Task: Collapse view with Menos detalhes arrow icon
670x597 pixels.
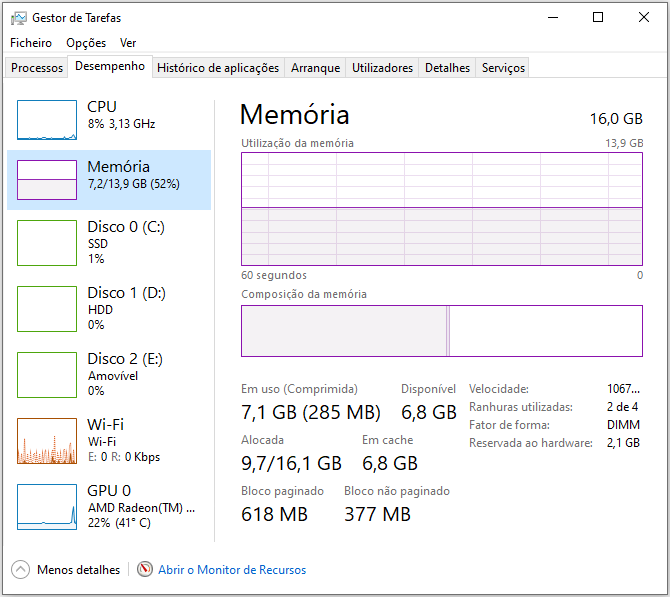Action: (21, 569)
